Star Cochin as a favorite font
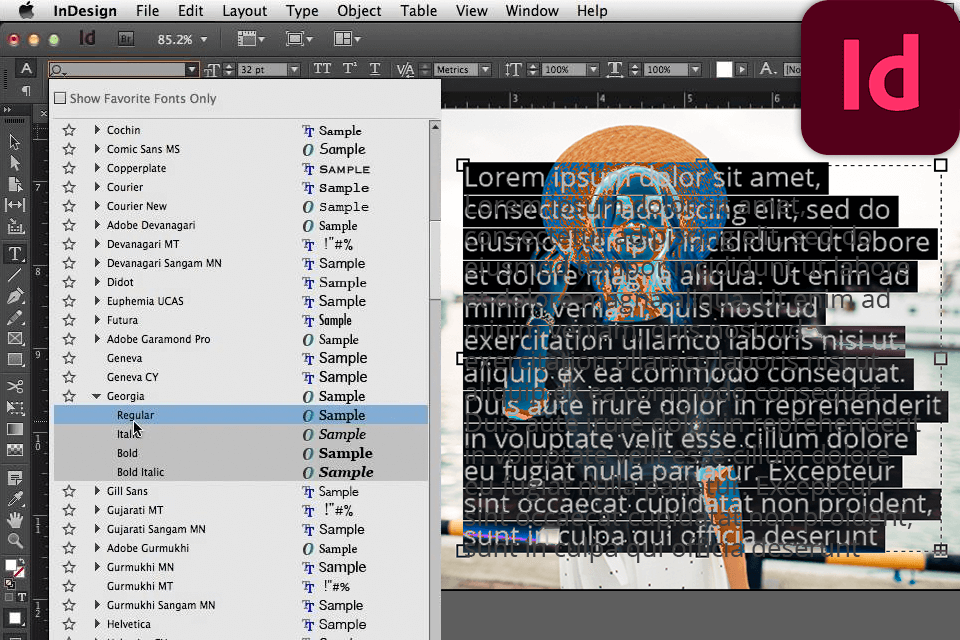Screen dimensions: 960x640 click(69, 130)
